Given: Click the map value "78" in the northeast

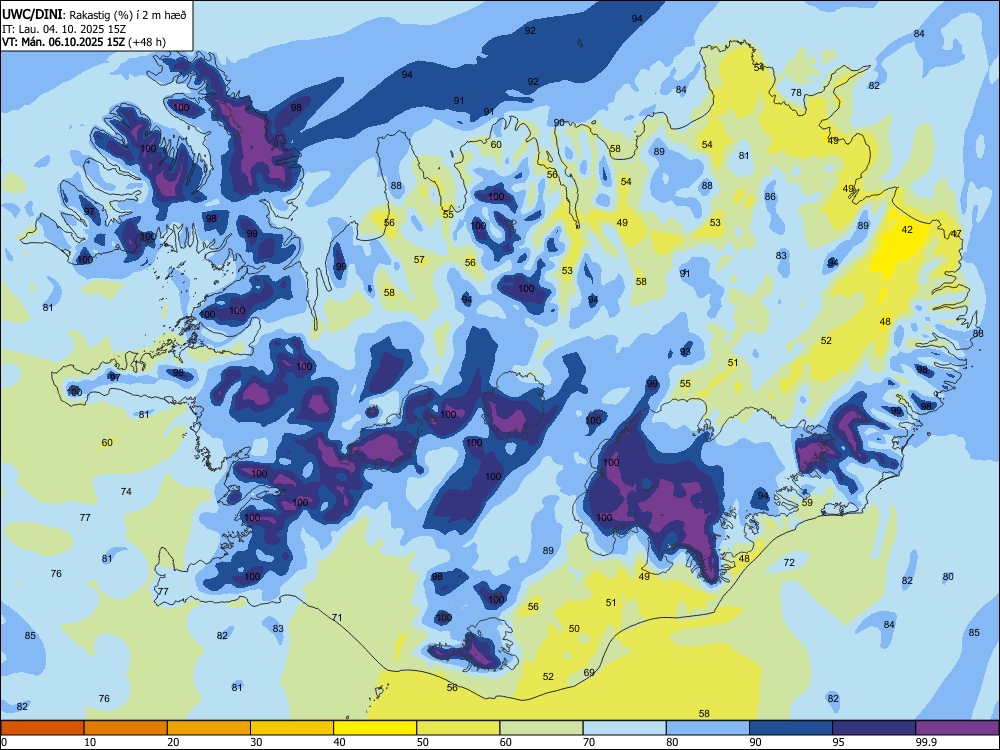Looking at the screenshot, I should [x=796, y=92].
